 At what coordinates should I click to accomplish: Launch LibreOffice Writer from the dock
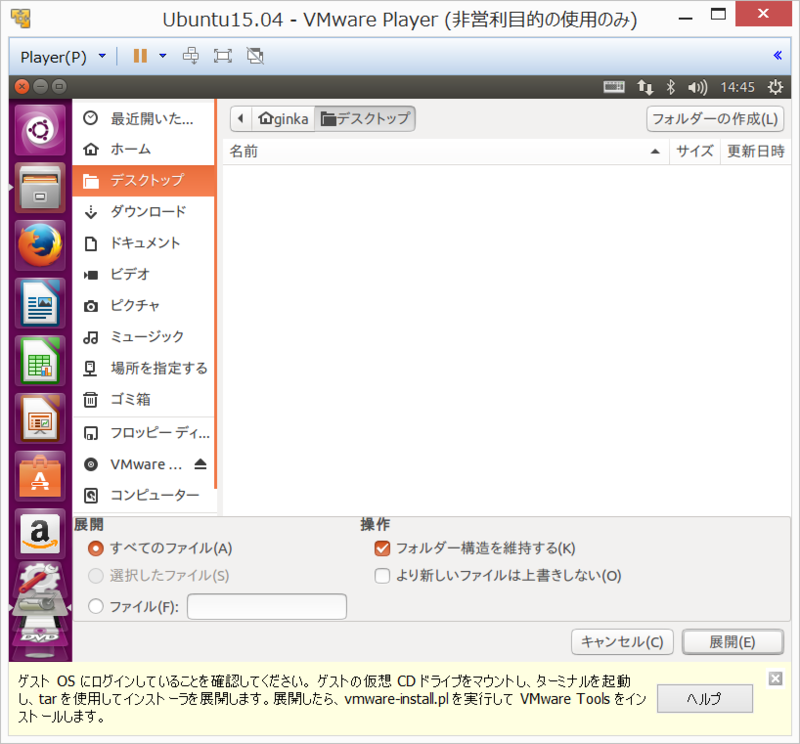pyautogui.click(x=39, y=300)
